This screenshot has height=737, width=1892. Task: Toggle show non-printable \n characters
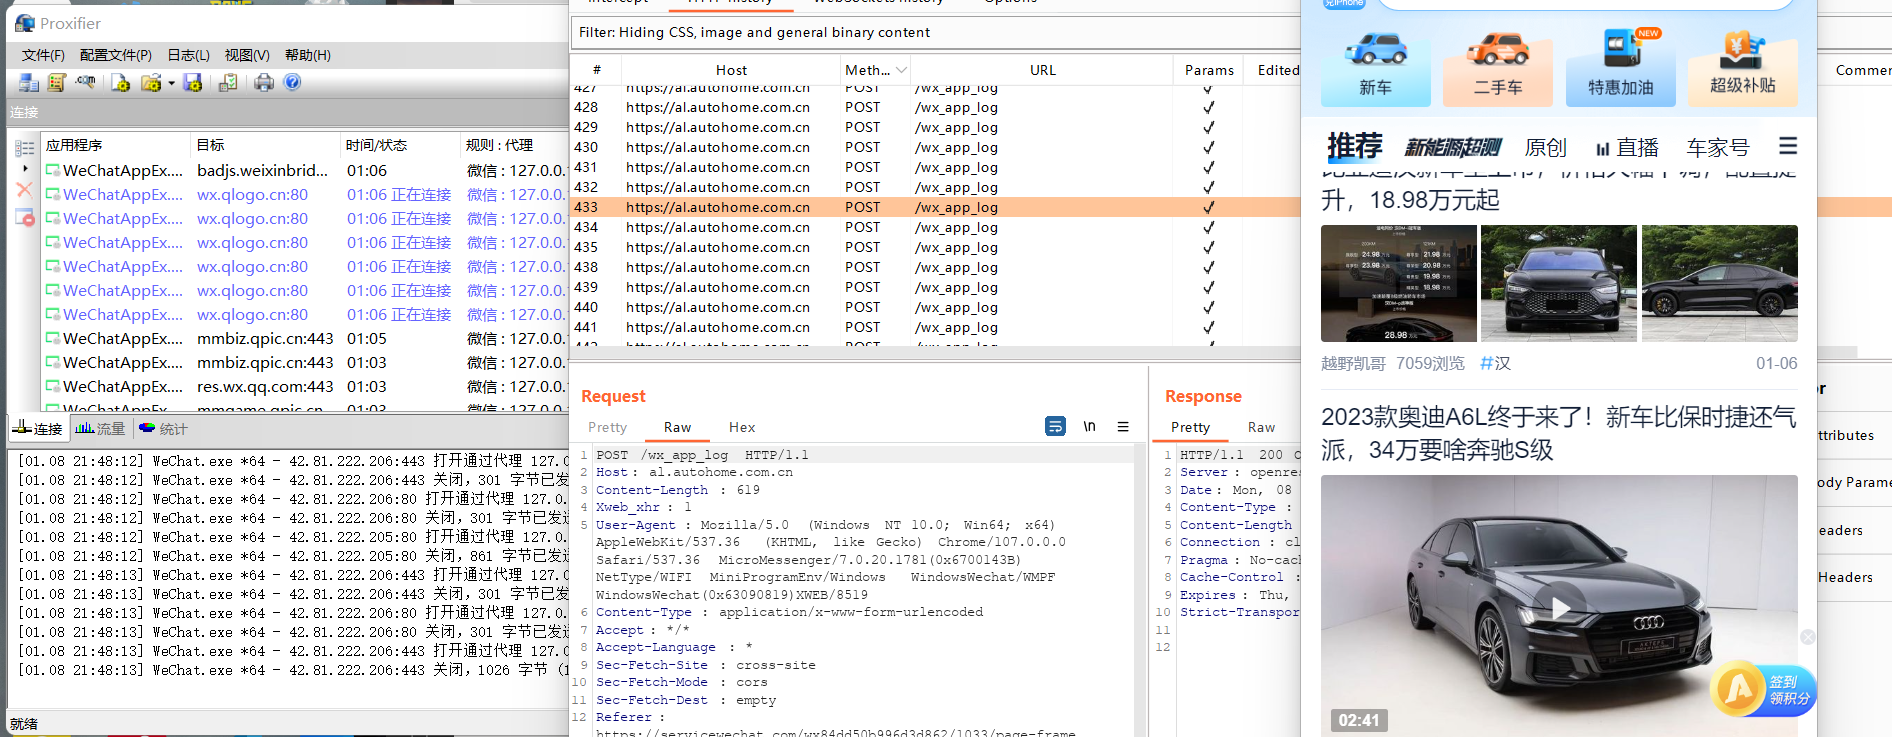pyautogui.click(x=1089, y=426)
